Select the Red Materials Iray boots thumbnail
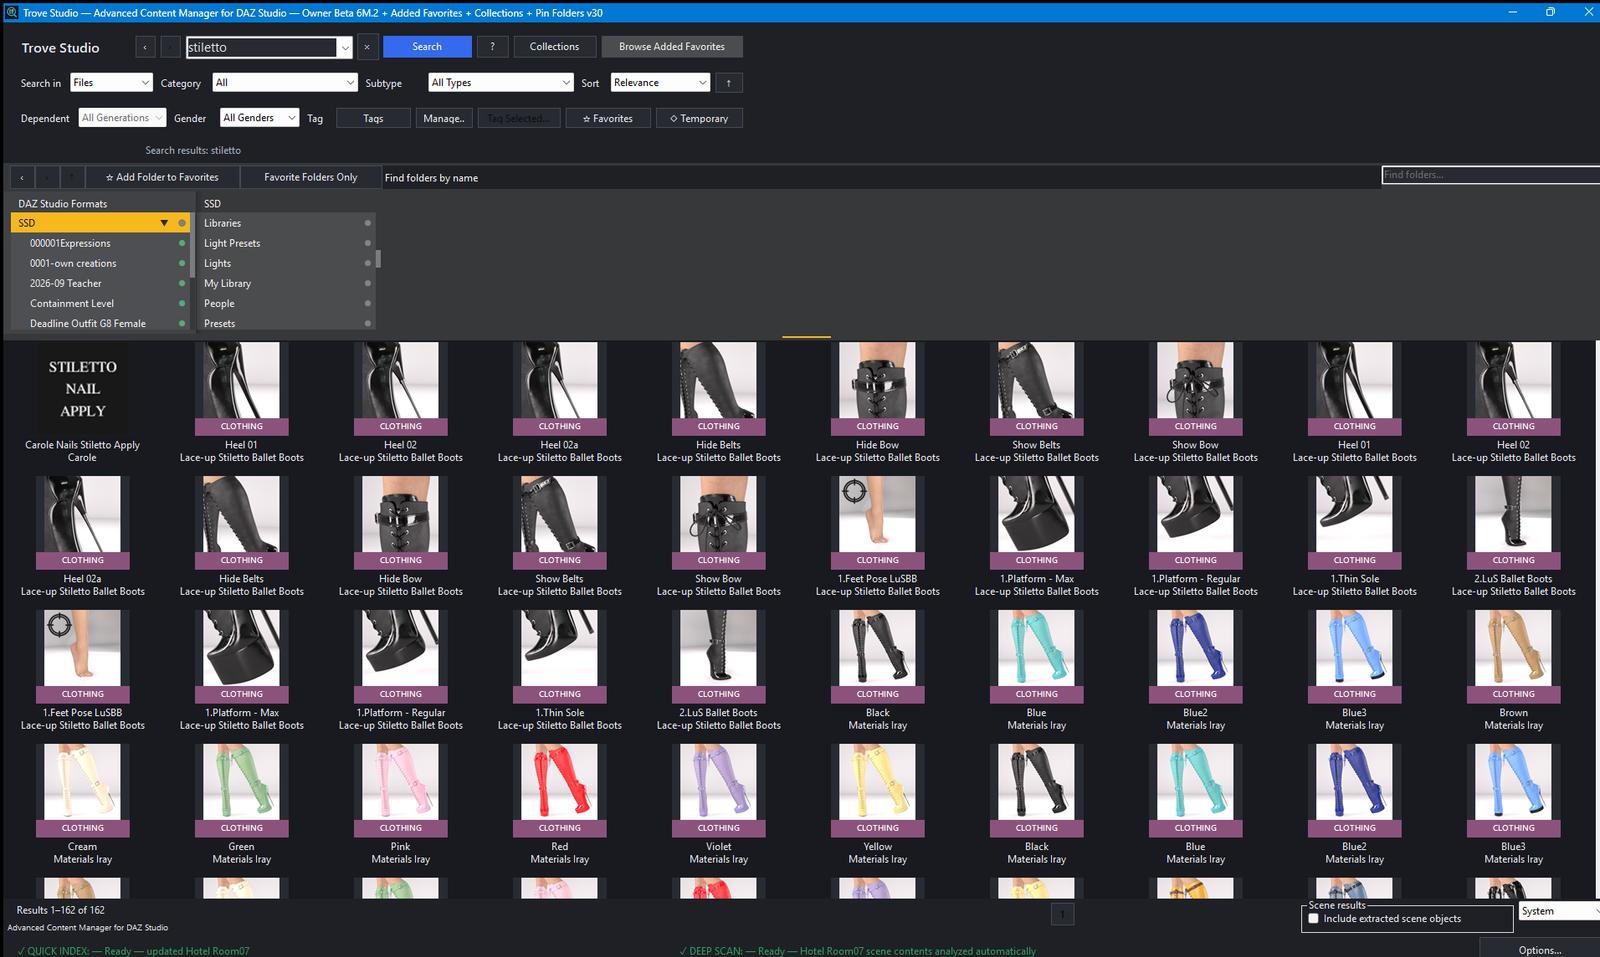 [559, 789]
